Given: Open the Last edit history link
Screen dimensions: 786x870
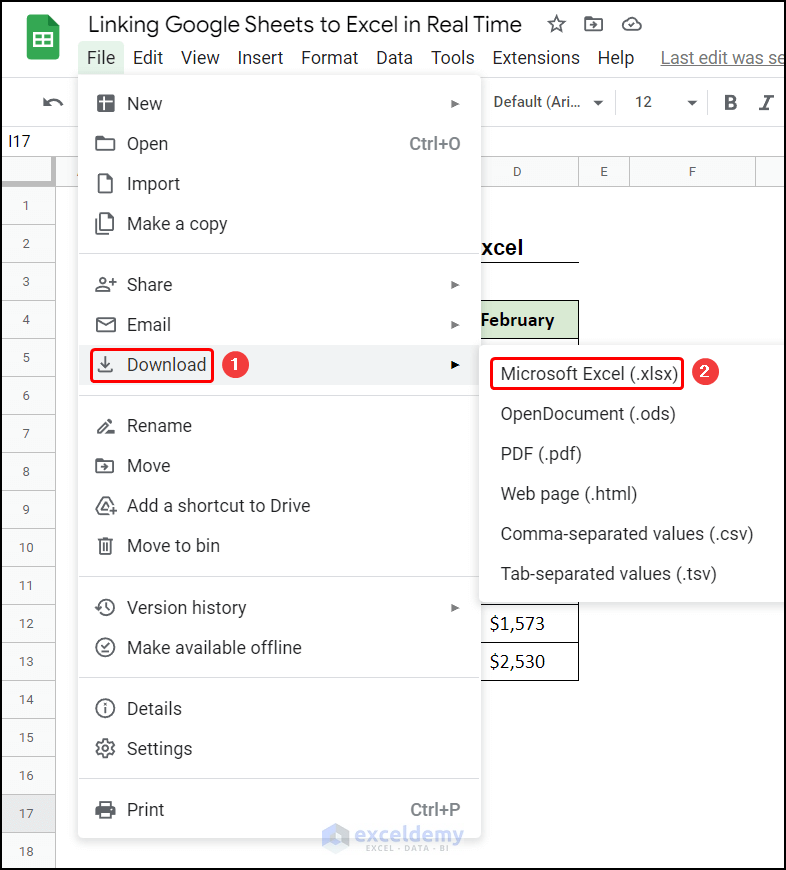Looking at the screenshot, I should [722, 58].
